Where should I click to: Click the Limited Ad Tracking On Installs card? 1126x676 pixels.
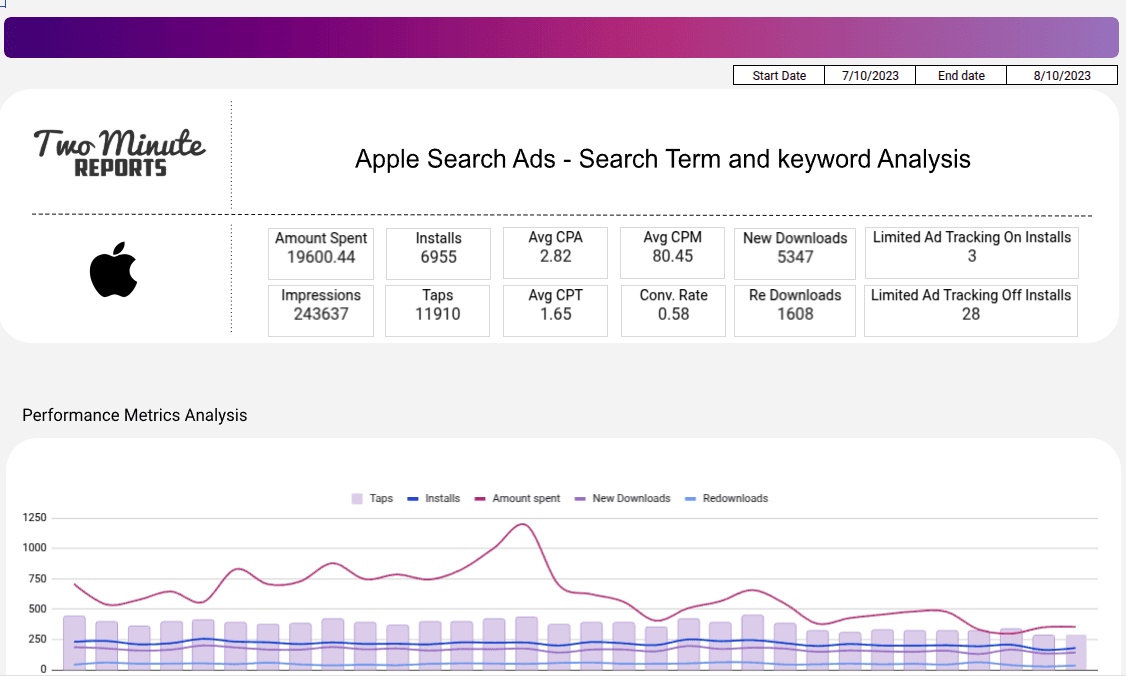click(x=970, y=253)
